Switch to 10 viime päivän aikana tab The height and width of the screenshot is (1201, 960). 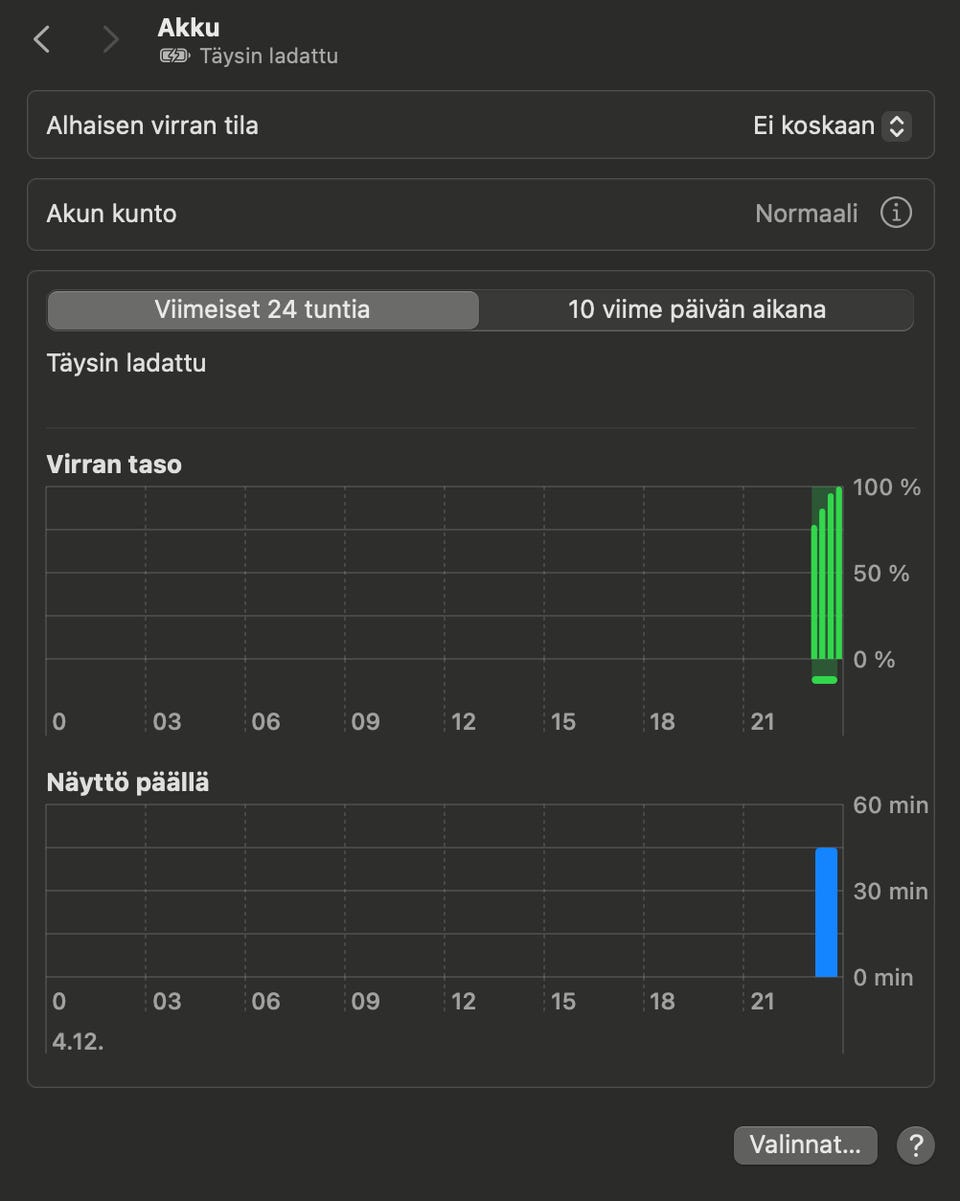(696, 310)
